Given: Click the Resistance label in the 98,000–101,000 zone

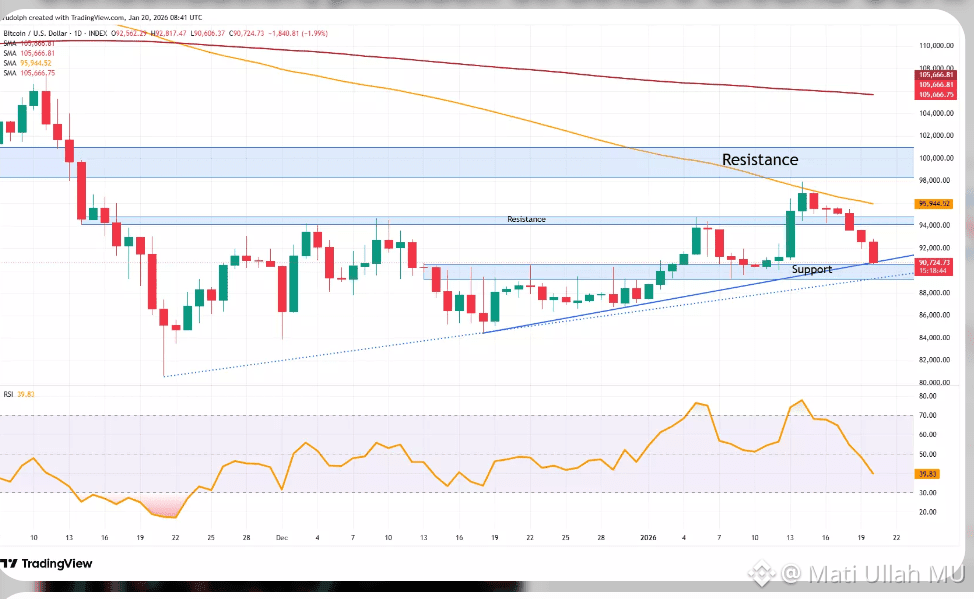Looking at the screenshot, I should pyautogui.click(x=760, y=160).
